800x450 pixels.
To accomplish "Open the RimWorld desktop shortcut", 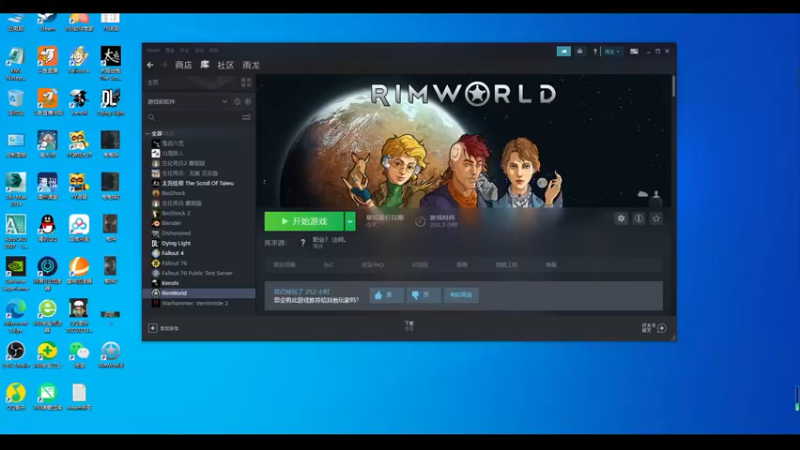I will (110, 355).
